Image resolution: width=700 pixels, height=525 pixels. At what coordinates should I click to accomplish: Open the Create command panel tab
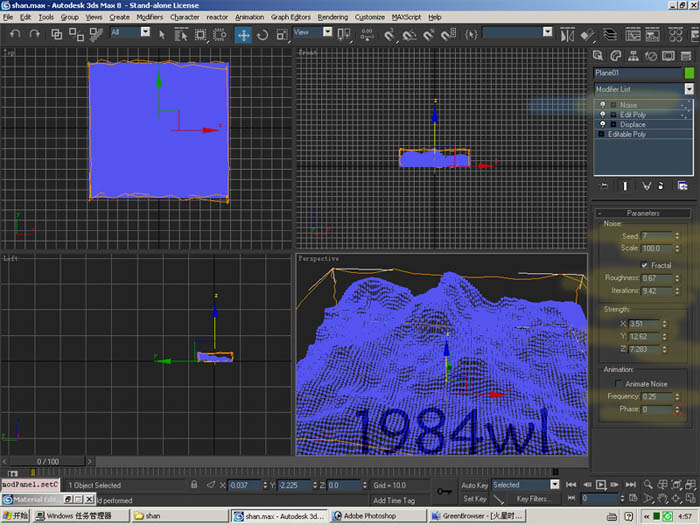(x=598, y=56)
